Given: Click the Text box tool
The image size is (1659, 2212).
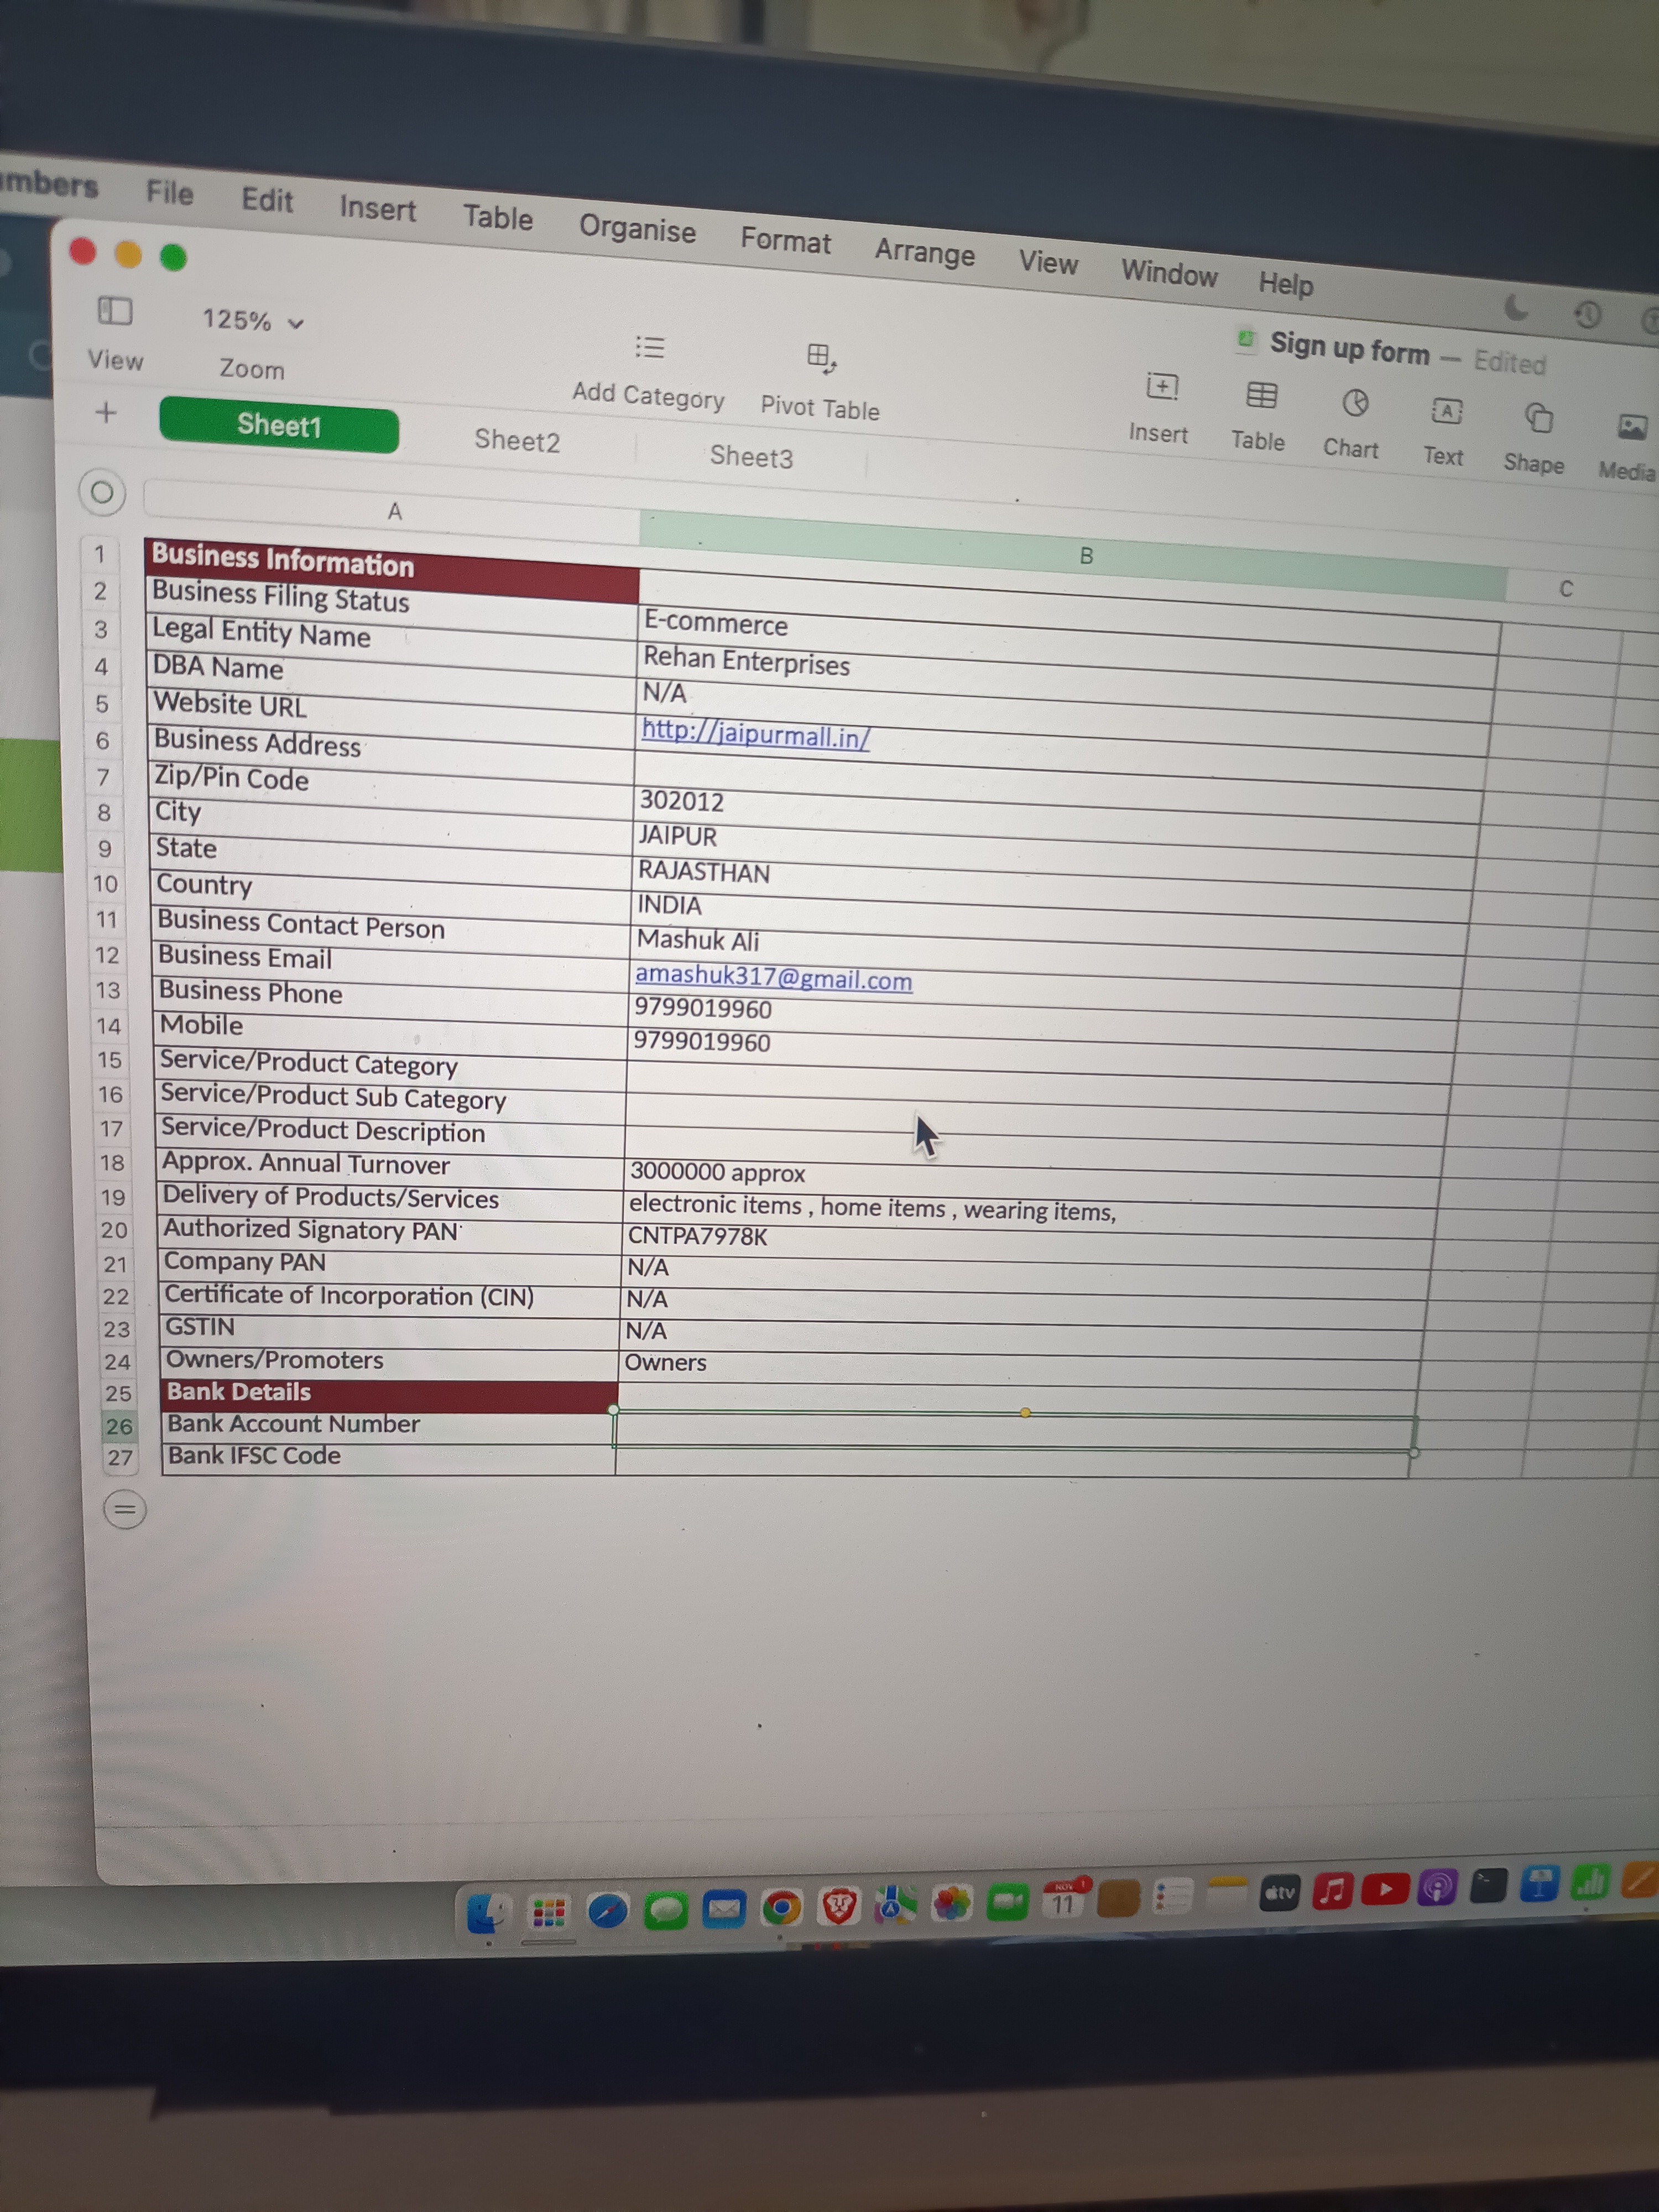Looking at the screenshot, I should coord(1446,411).
